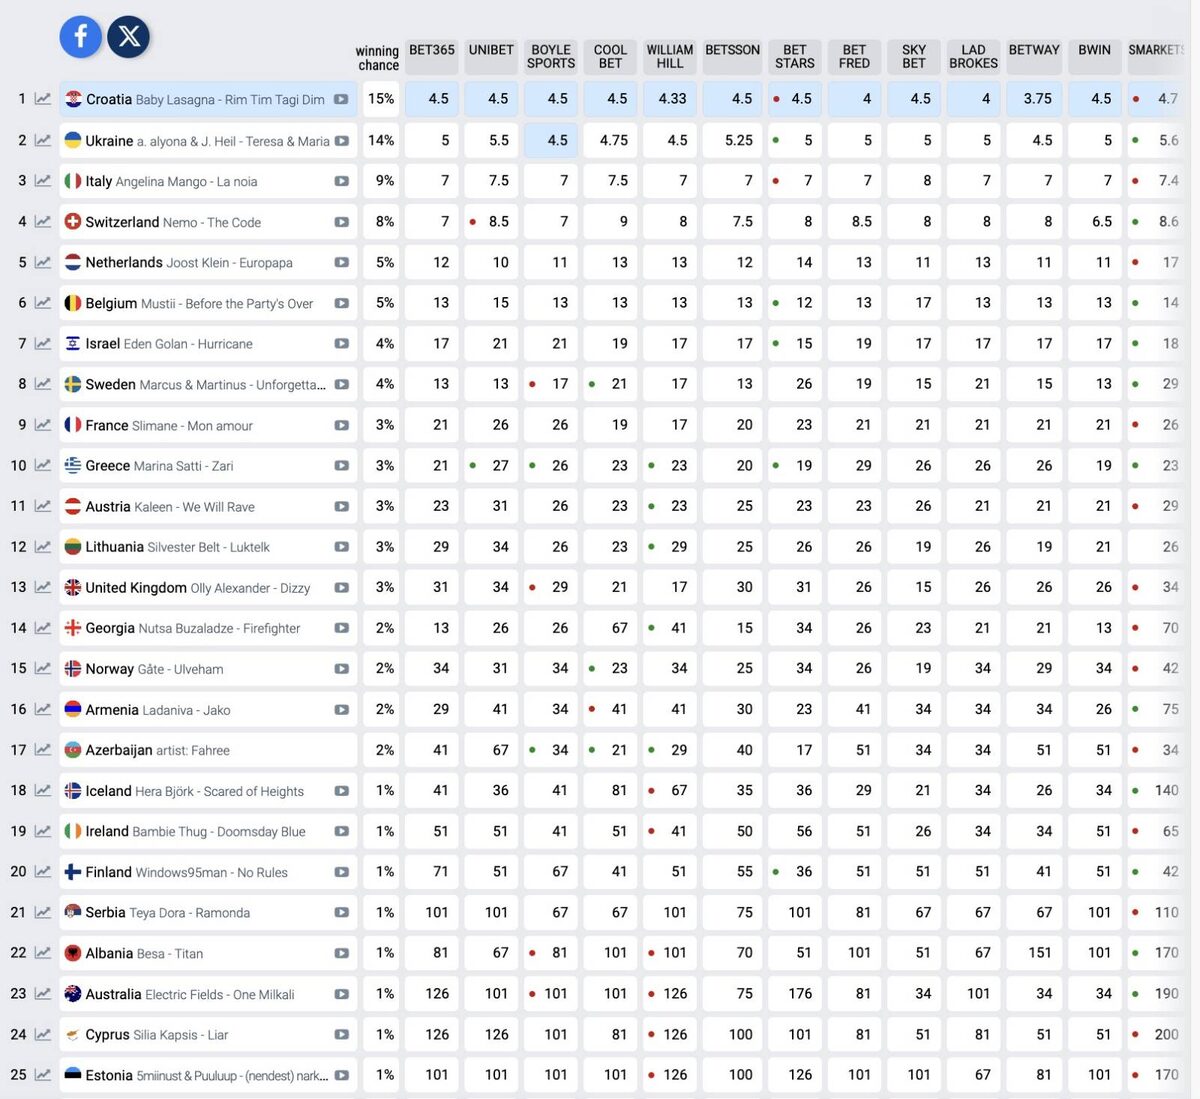The width and height of the screenshot is (1200, 1099).
Task: Open Ireland Bambie Thug entry link
Action: (195, 832)
